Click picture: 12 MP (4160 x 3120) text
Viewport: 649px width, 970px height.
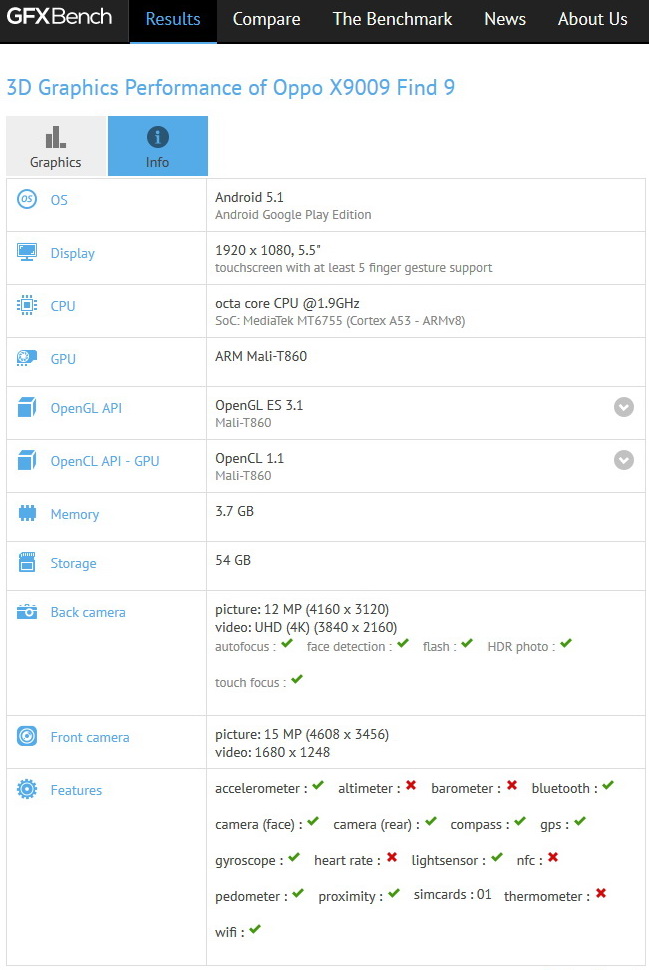click(x=302, y=609)
